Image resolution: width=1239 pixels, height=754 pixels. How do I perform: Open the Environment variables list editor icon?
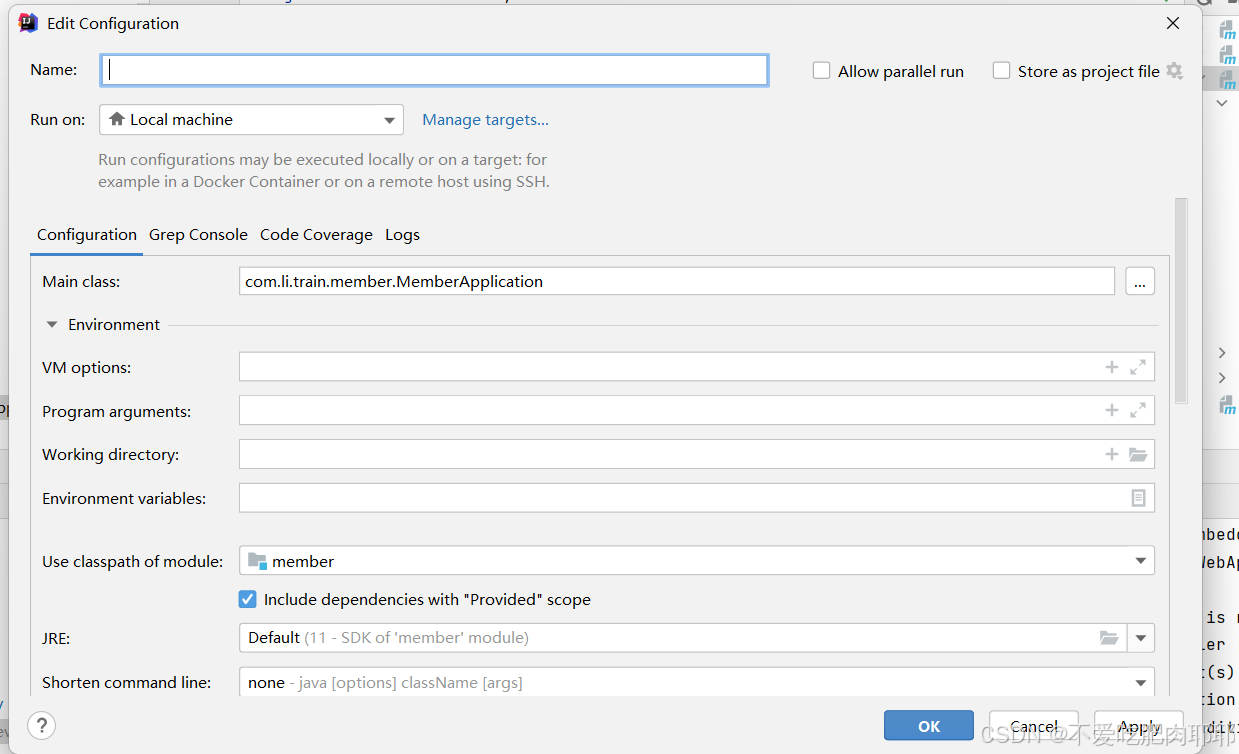pos(1137,497)
